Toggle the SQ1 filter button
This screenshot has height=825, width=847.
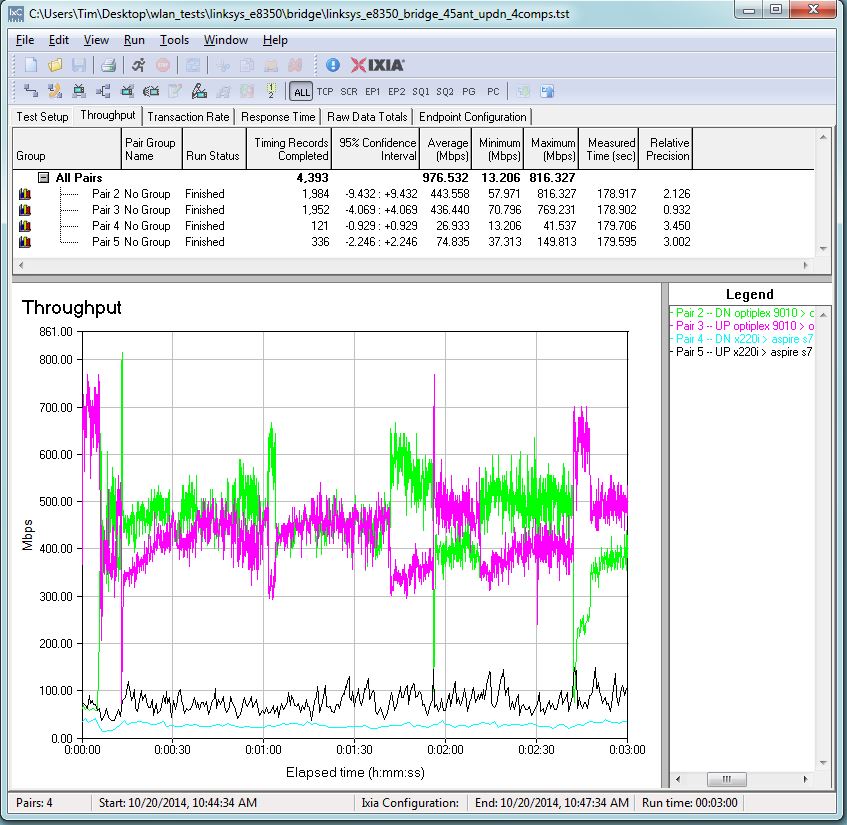click(421, 92)
